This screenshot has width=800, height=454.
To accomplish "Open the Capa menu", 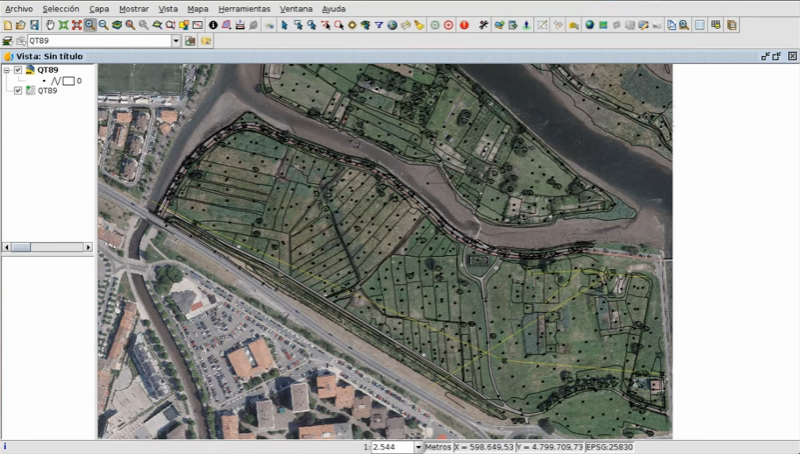I will click(x=99, y=8).
